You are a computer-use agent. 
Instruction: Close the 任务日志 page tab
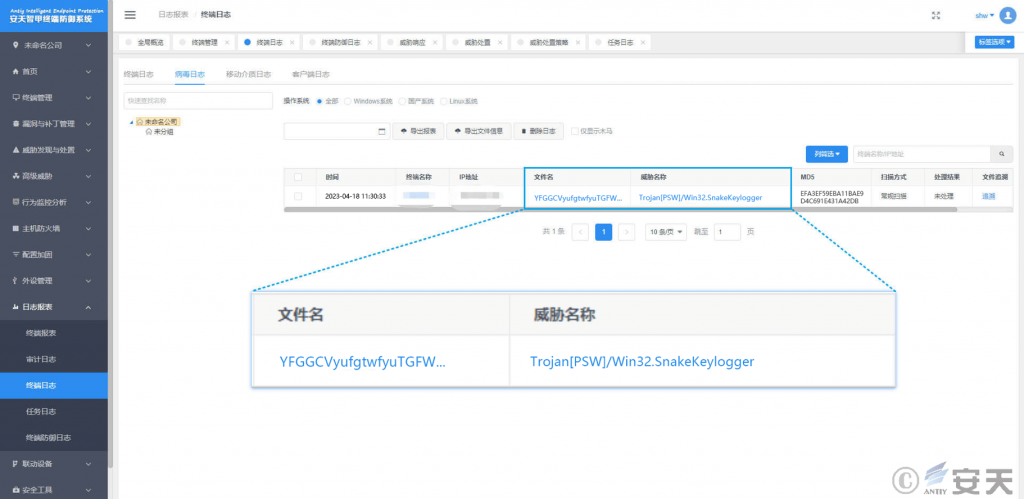pyautogui.click(x=643, y=42)
